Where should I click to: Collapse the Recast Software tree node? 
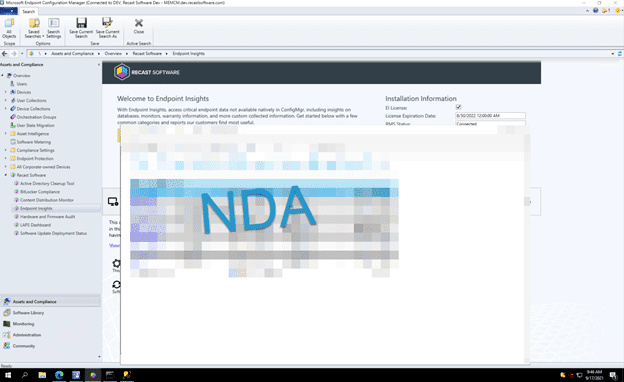(6, 175)
